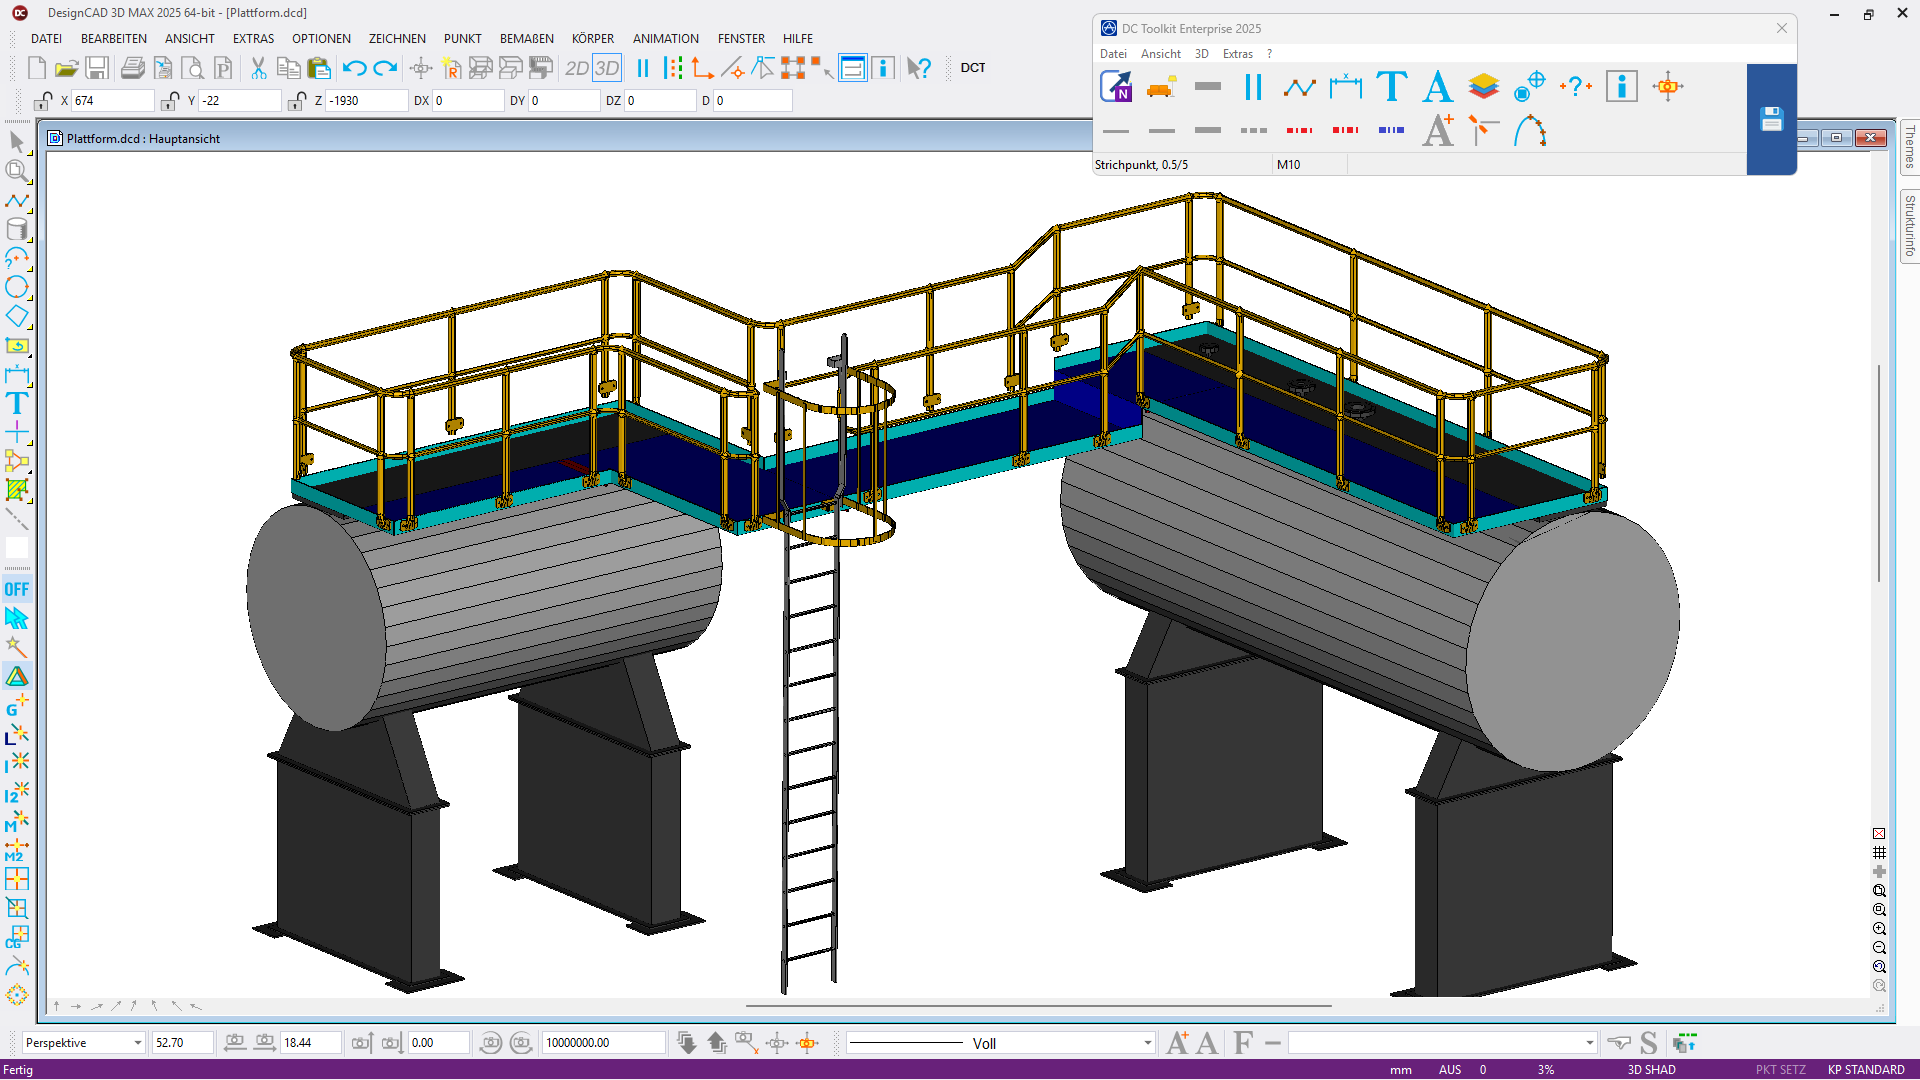Open the KÖRPER menu
This screenshot has width=1920, height=1080.
point(592,39)
